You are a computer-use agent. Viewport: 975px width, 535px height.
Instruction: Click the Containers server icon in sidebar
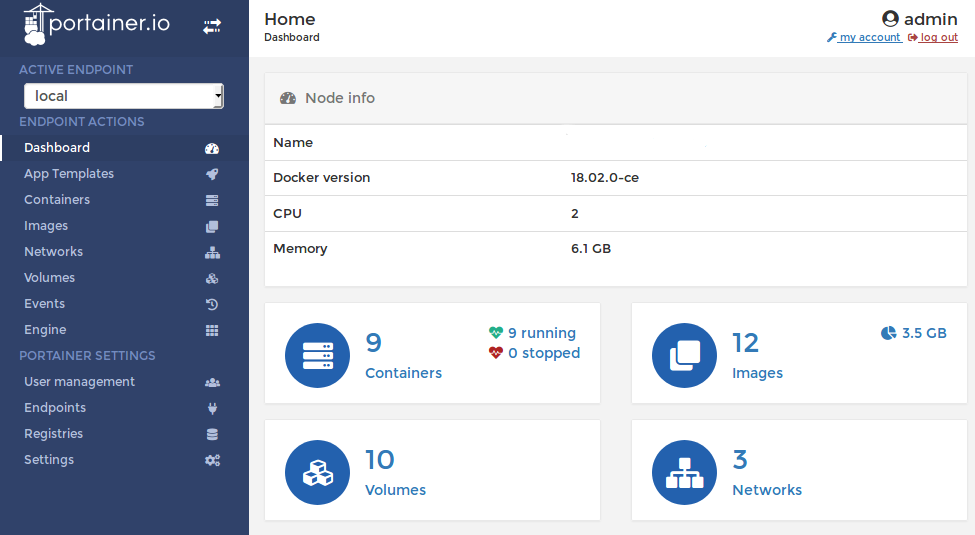point(212,200)
